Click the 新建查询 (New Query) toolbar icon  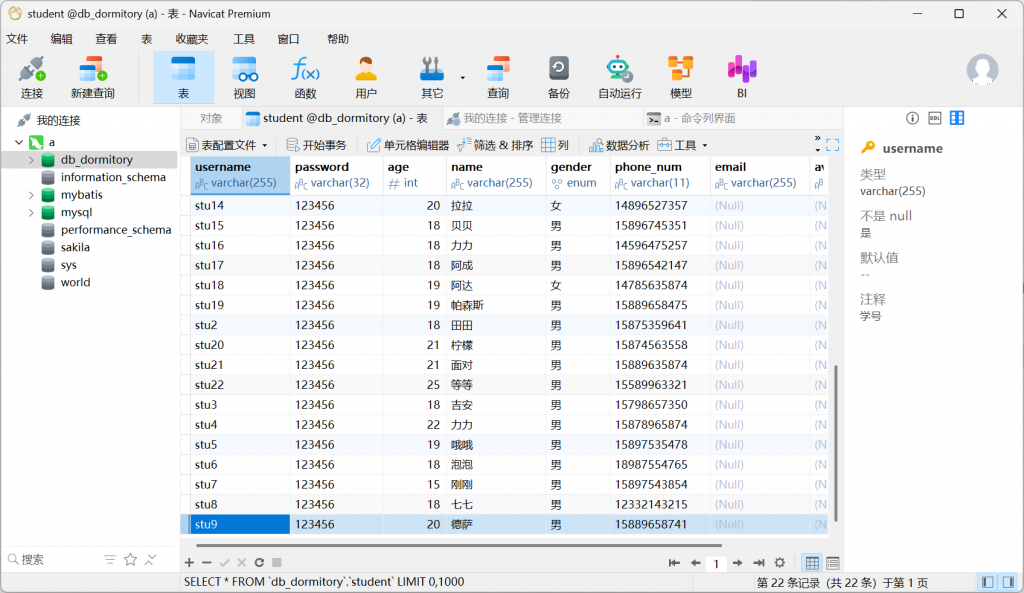(92, 77)
